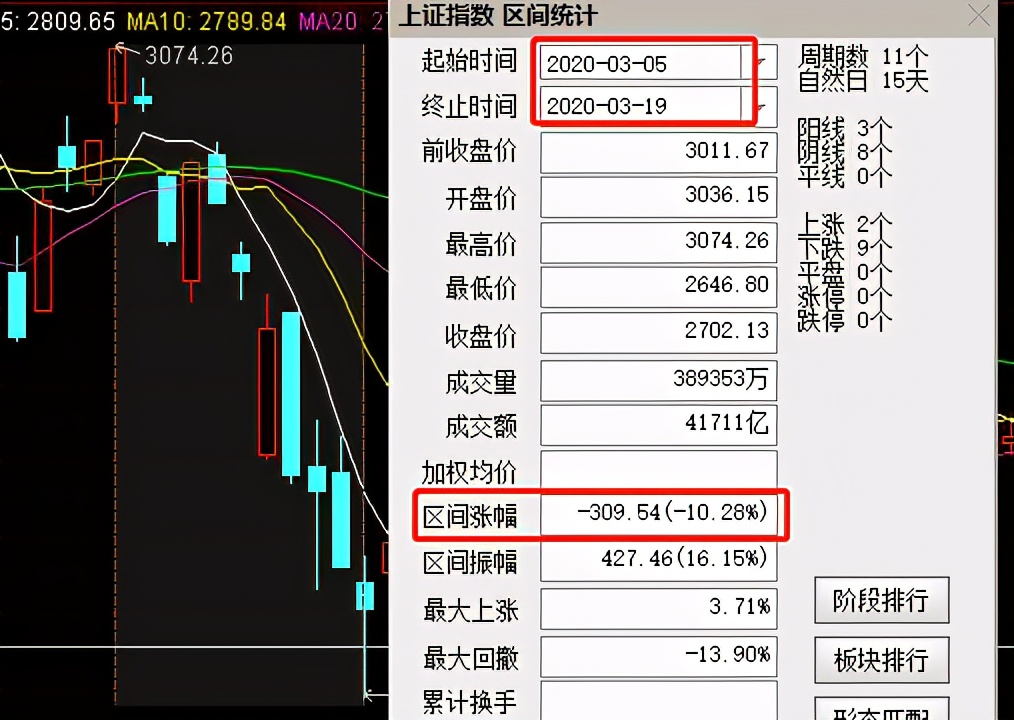Select the highlighted 区间涨幅 change field

click(657, 515)
